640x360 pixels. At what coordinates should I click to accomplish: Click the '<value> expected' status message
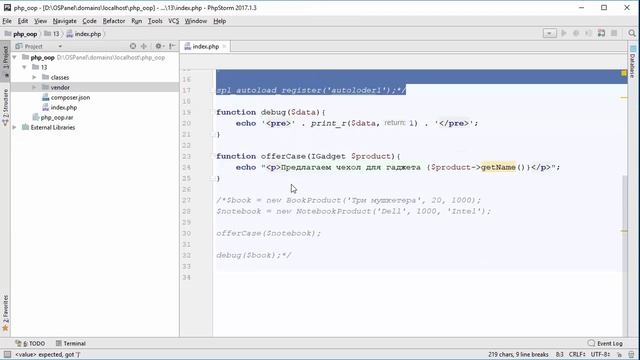pyautogui.click(x=47, y=354)
